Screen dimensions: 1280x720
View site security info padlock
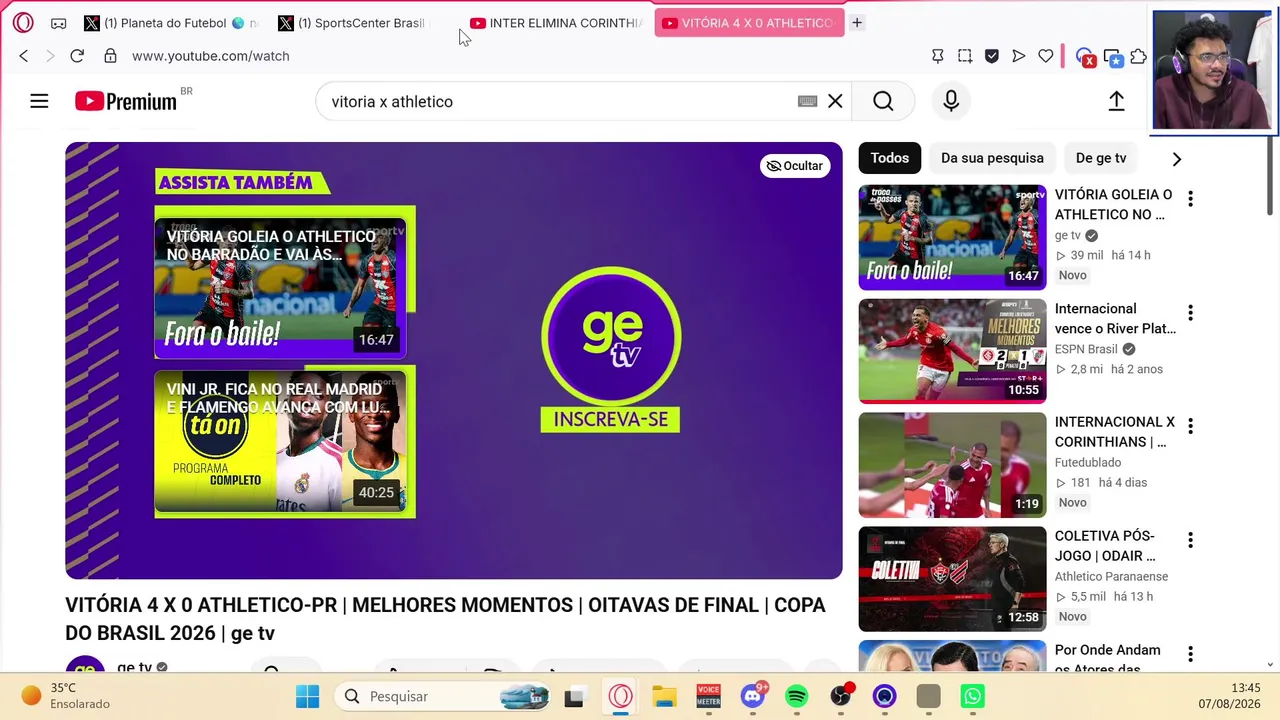click(x=110, y=56)
